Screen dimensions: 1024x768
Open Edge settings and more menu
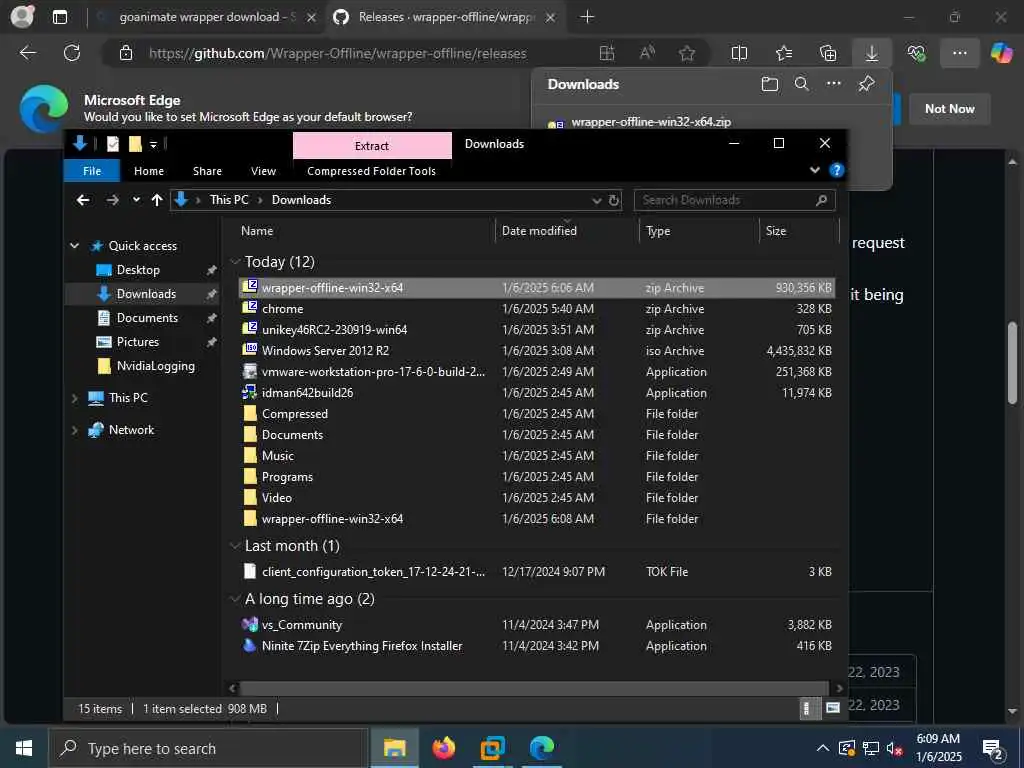[x=959, y=54]
